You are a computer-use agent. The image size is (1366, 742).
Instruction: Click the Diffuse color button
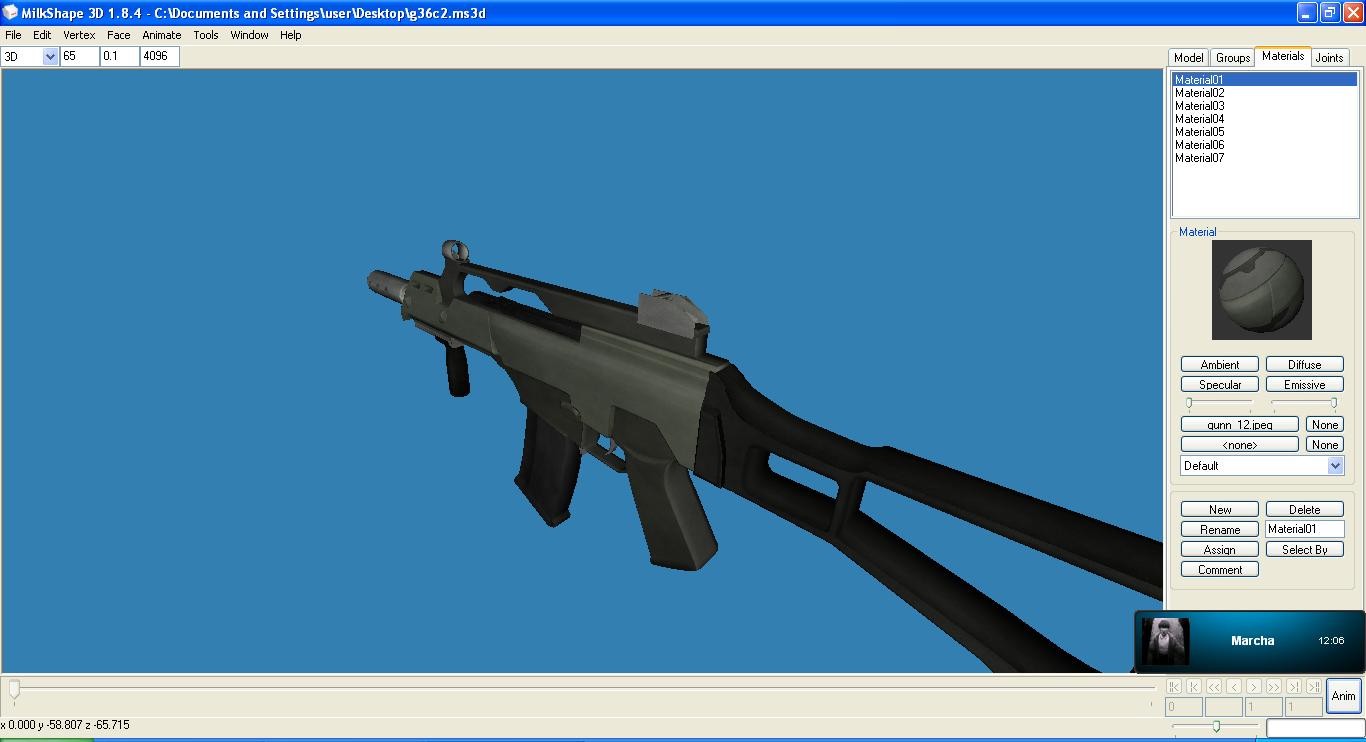(1305, 365)
